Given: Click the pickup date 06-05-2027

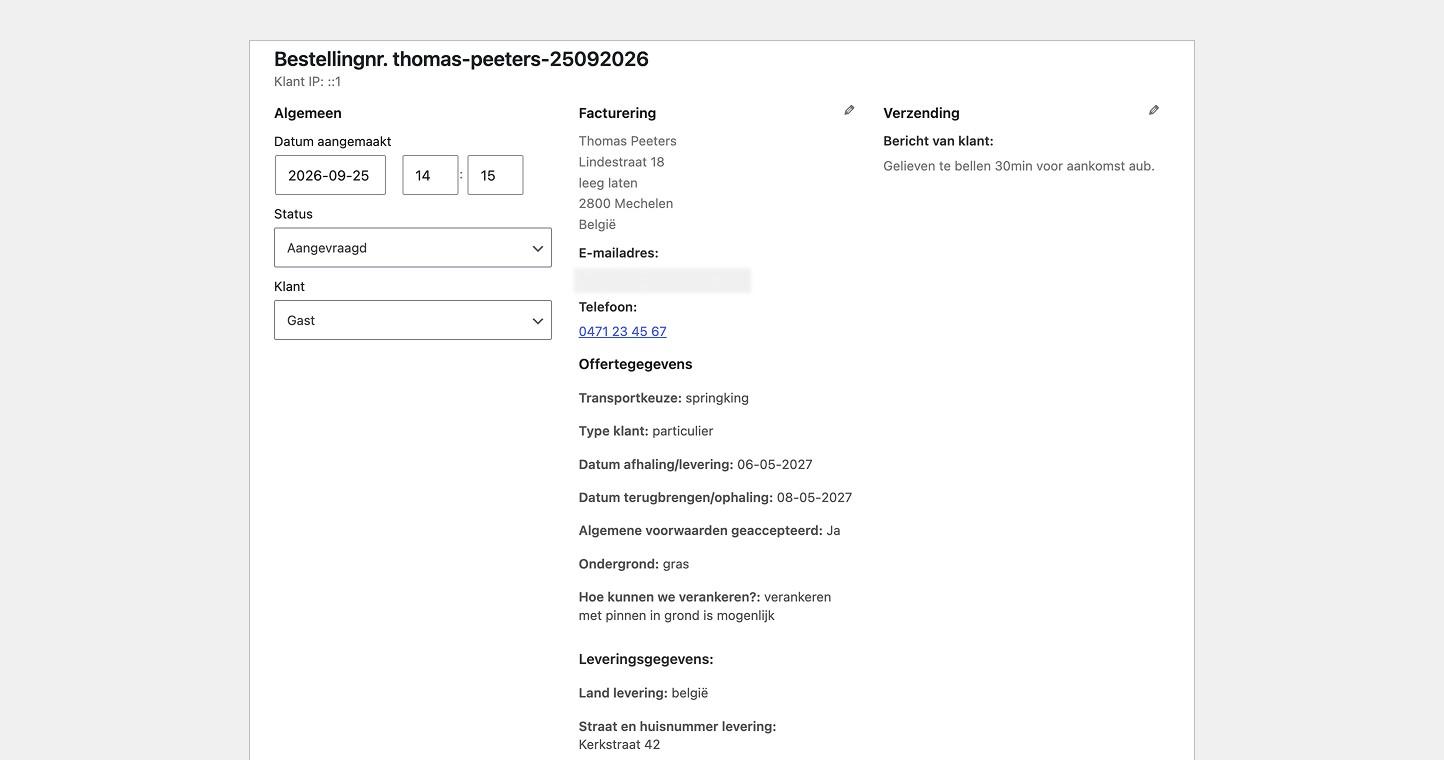Looking at the screenshot, I should tap(775, 464).
